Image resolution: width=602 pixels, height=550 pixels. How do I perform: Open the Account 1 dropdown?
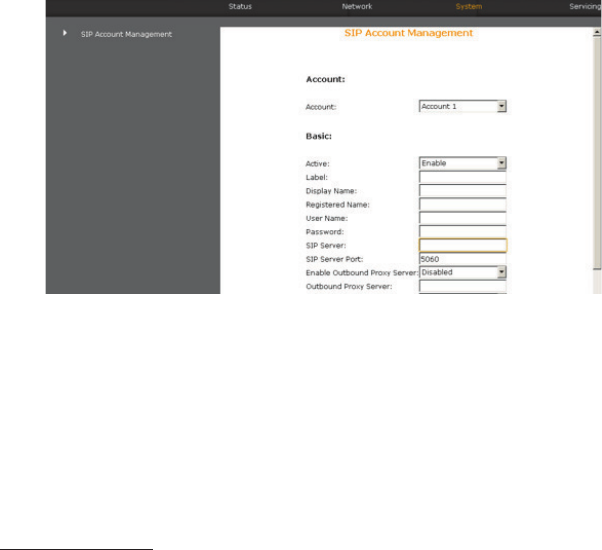(463, 106)
